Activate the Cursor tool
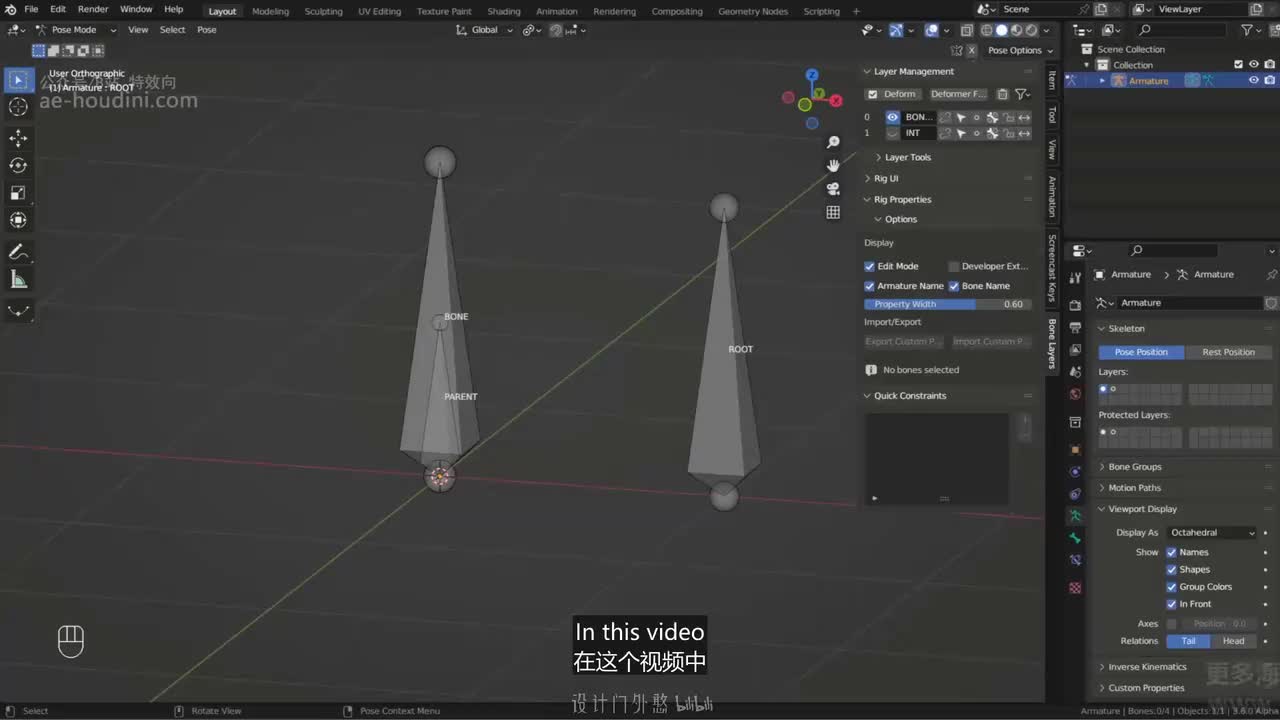Viewport: 1280px width, 720px height. pos(18,107)
